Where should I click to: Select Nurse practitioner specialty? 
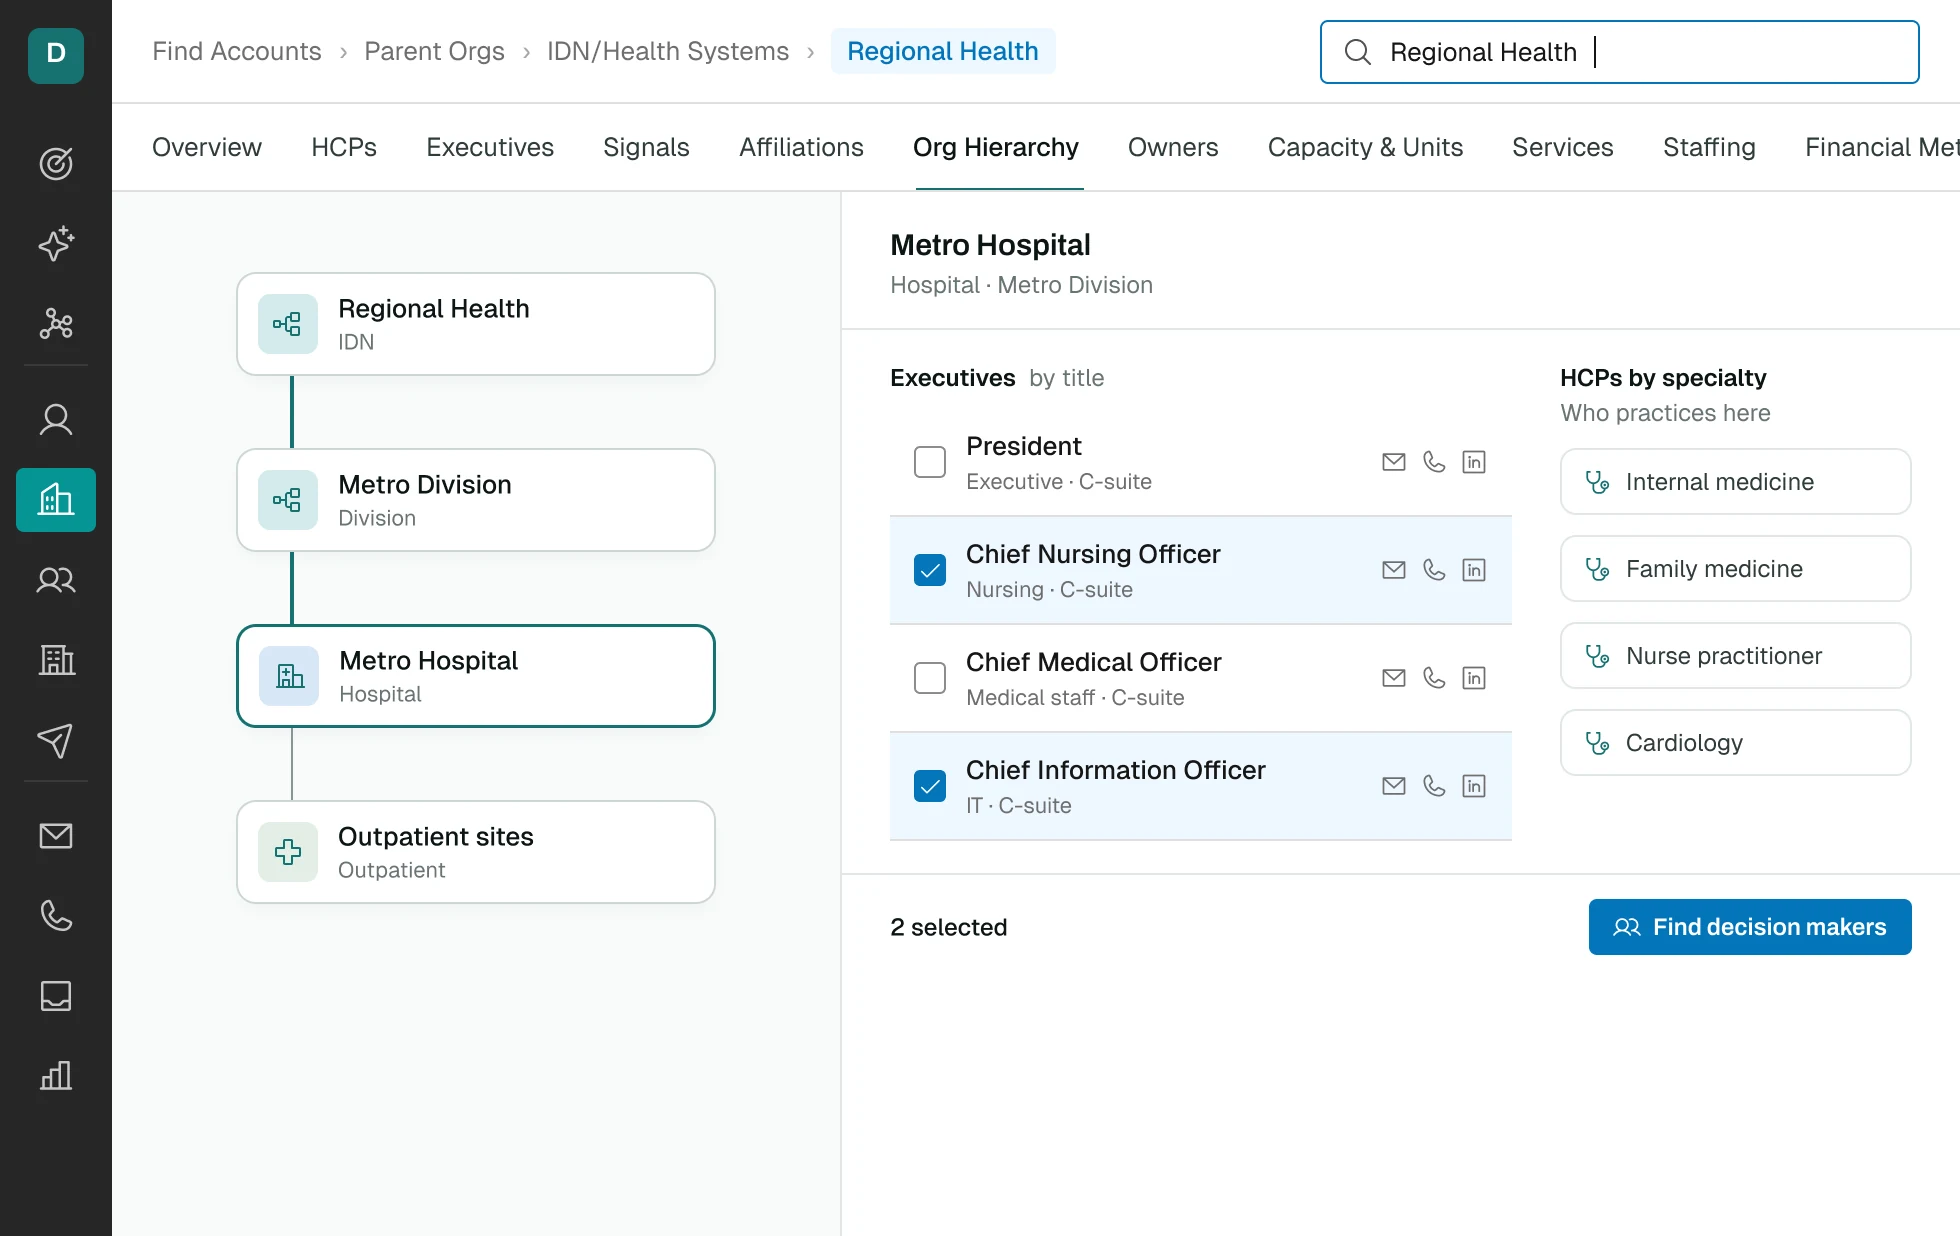(x=1736, y=656)
